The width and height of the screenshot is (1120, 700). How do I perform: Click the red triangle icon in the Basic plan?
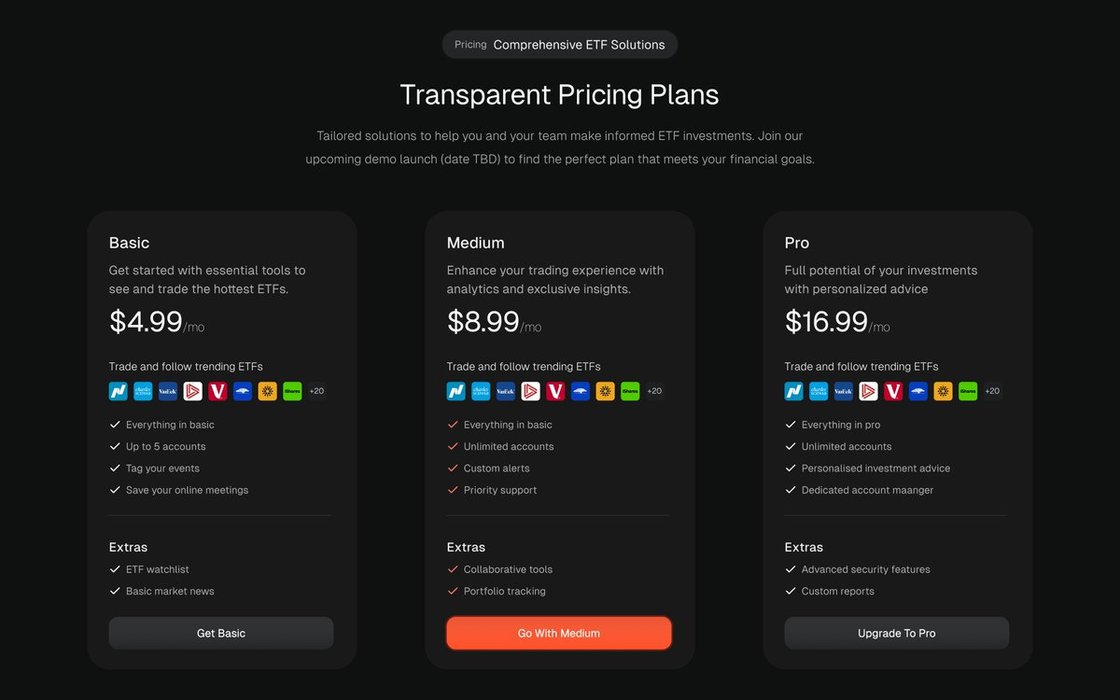tap(193, 391)
